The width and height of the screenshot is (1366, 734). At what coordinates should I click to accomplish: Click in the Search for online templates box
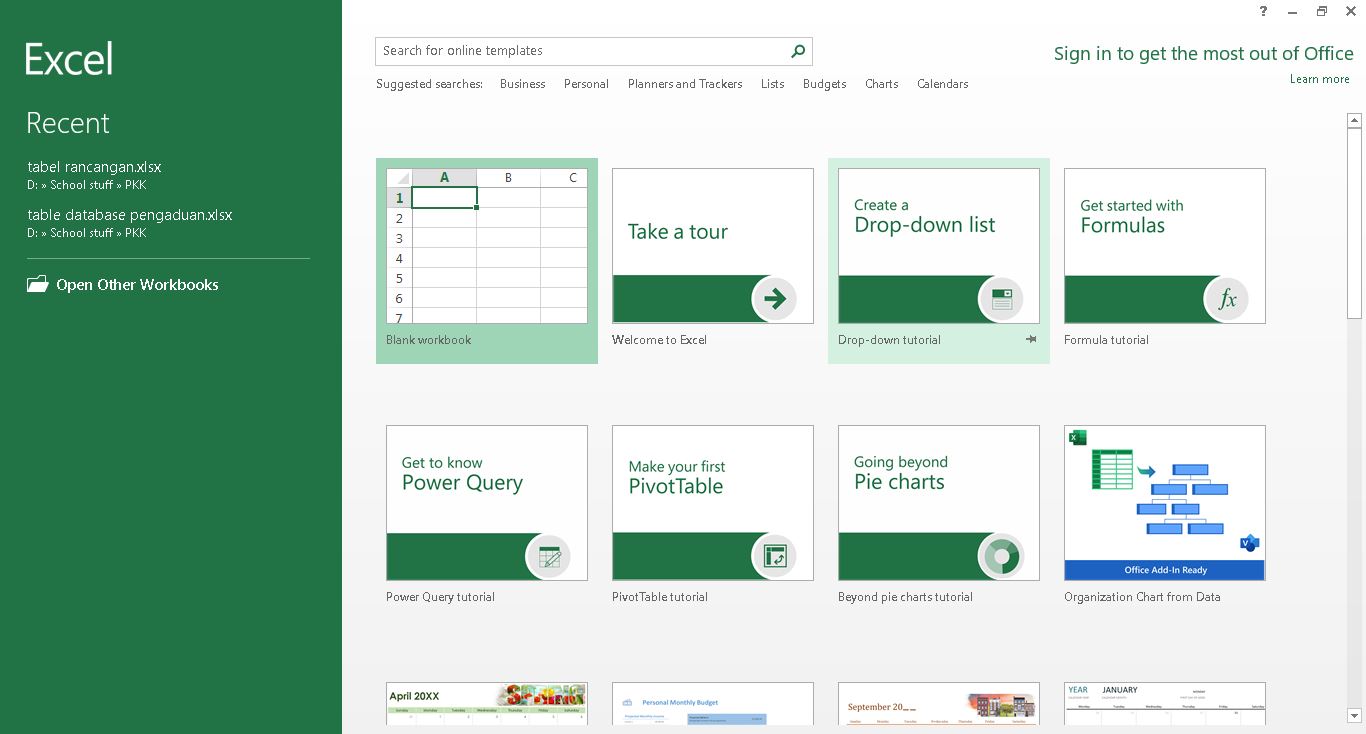pos(580,51)
